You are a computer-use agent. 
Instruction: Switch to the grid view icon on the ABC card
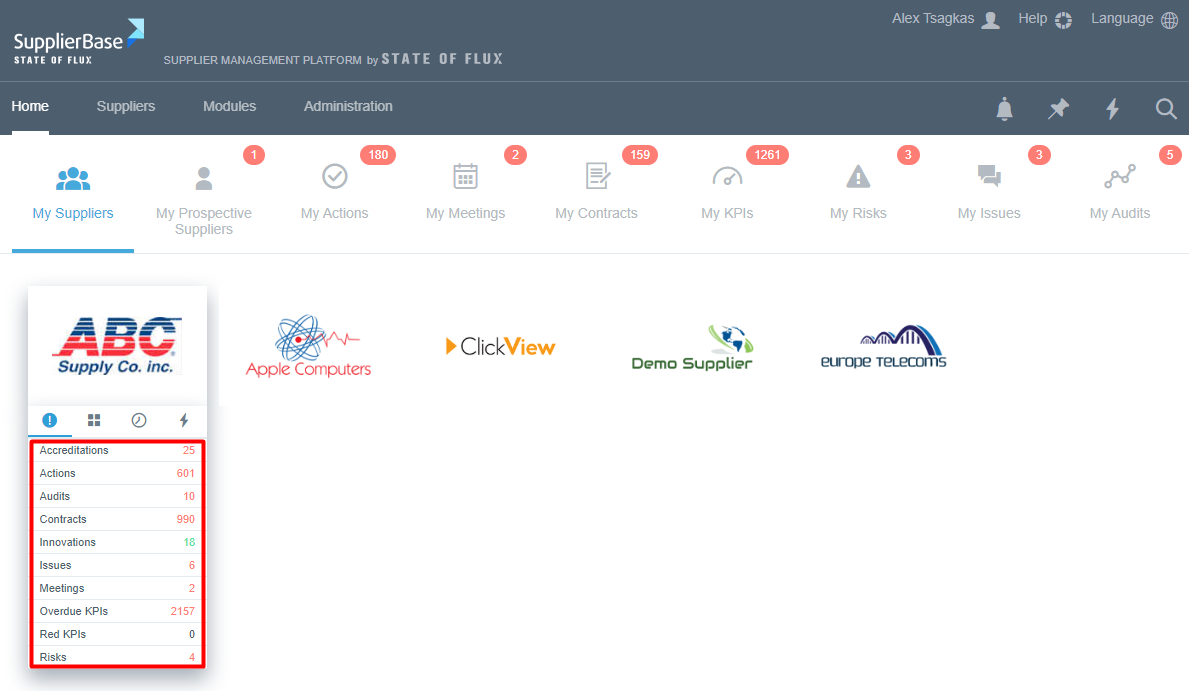click(94, 420)
